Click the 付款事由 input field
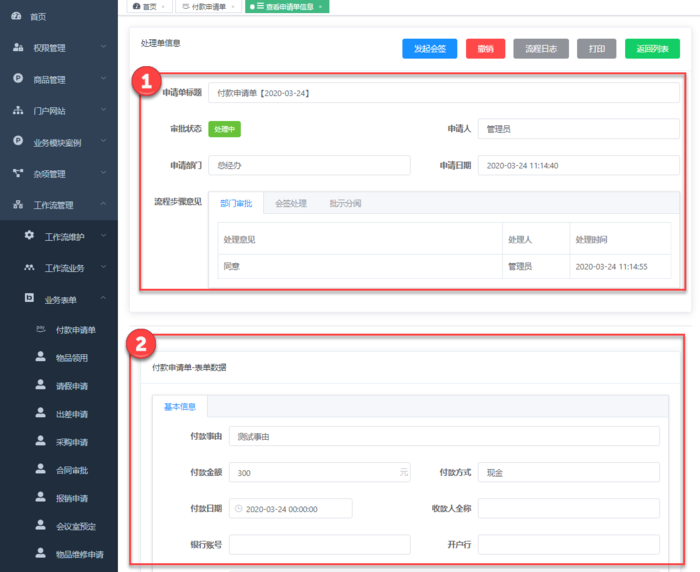 [x=444, y=436]
